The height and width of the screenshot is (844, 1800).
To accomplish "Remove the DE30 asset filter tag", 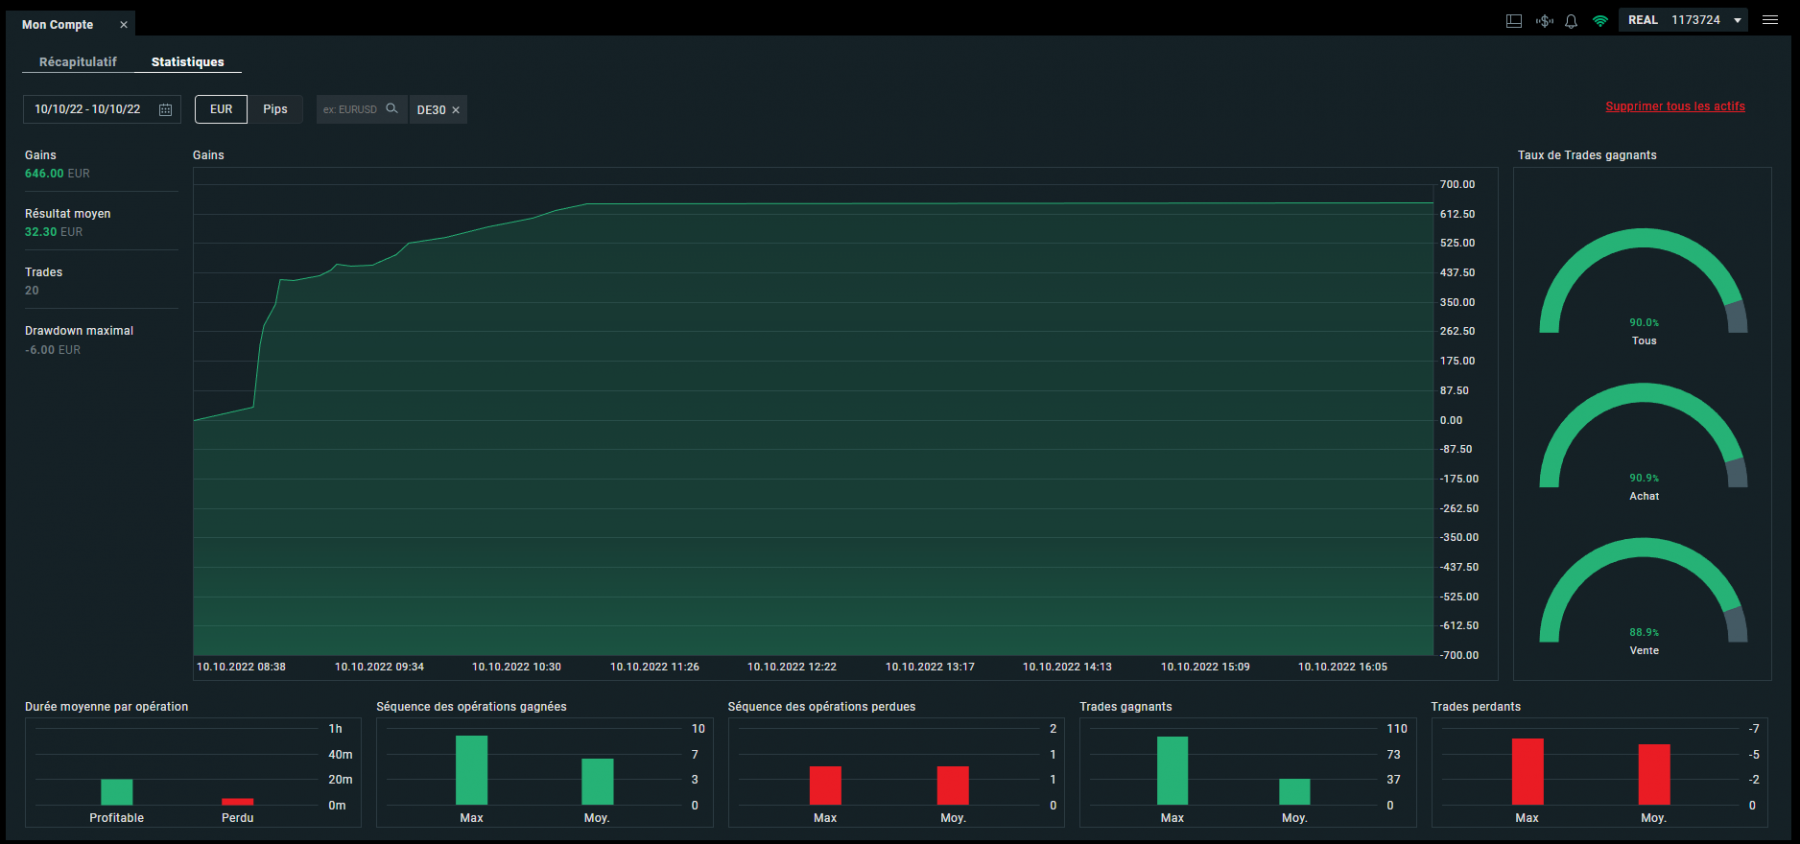I will [x=456, y=110].
